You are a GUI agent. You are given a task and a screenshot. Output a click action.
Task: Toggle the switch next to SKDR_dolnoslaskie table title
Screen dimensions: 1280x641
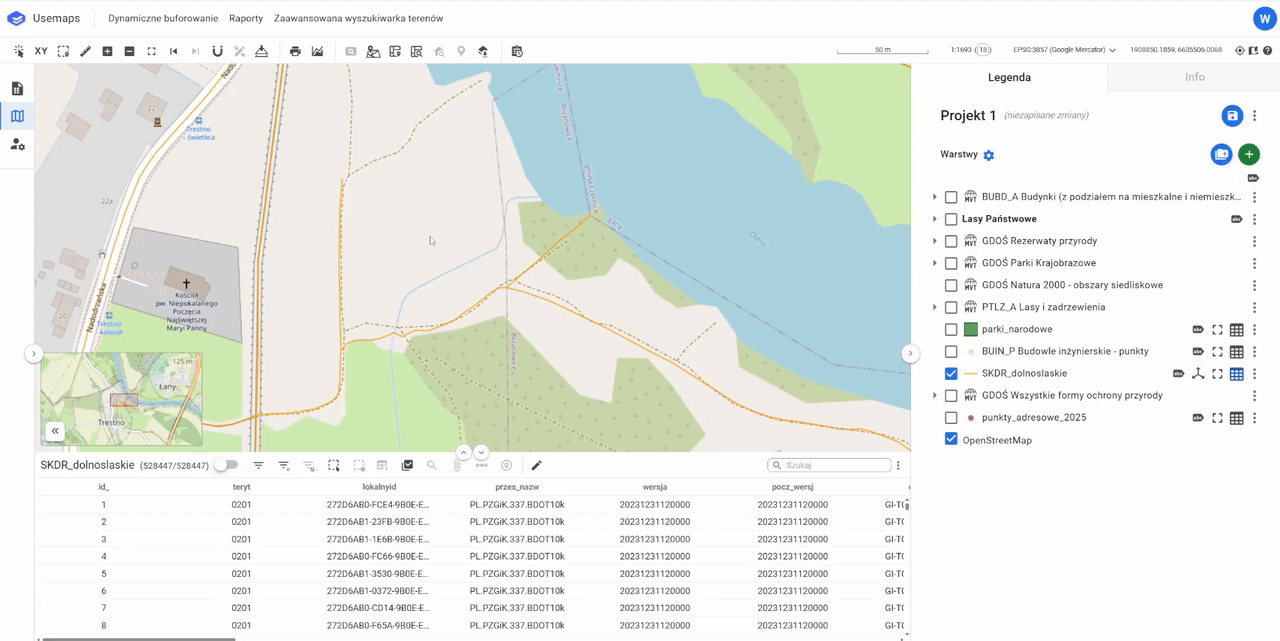pos(227,466)
